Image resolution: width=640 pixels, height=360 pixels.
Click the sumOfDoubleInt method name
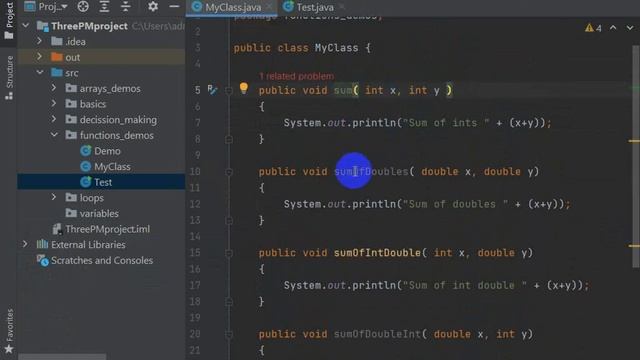377,334
